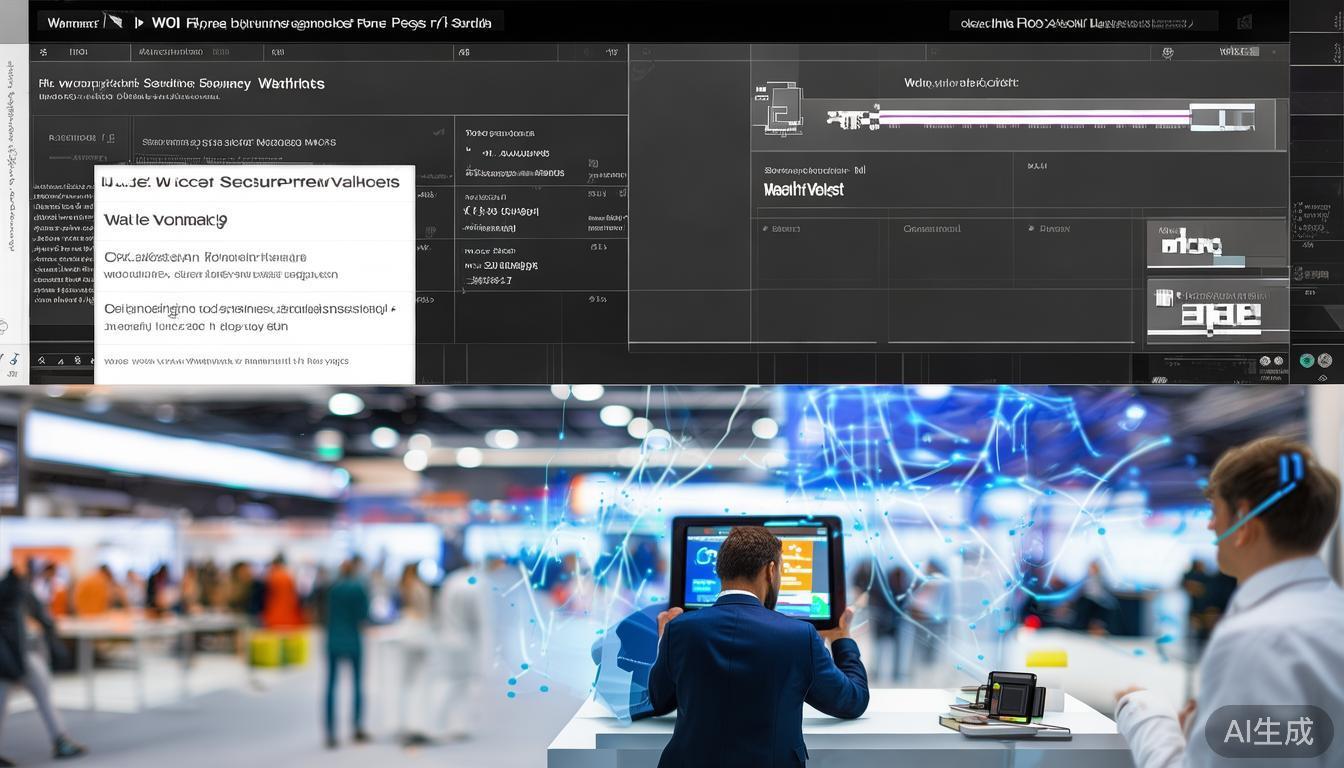1344x768 pixels.
Task: Click the arrow icon beside the Wammmr label
Action: (114, 21)
